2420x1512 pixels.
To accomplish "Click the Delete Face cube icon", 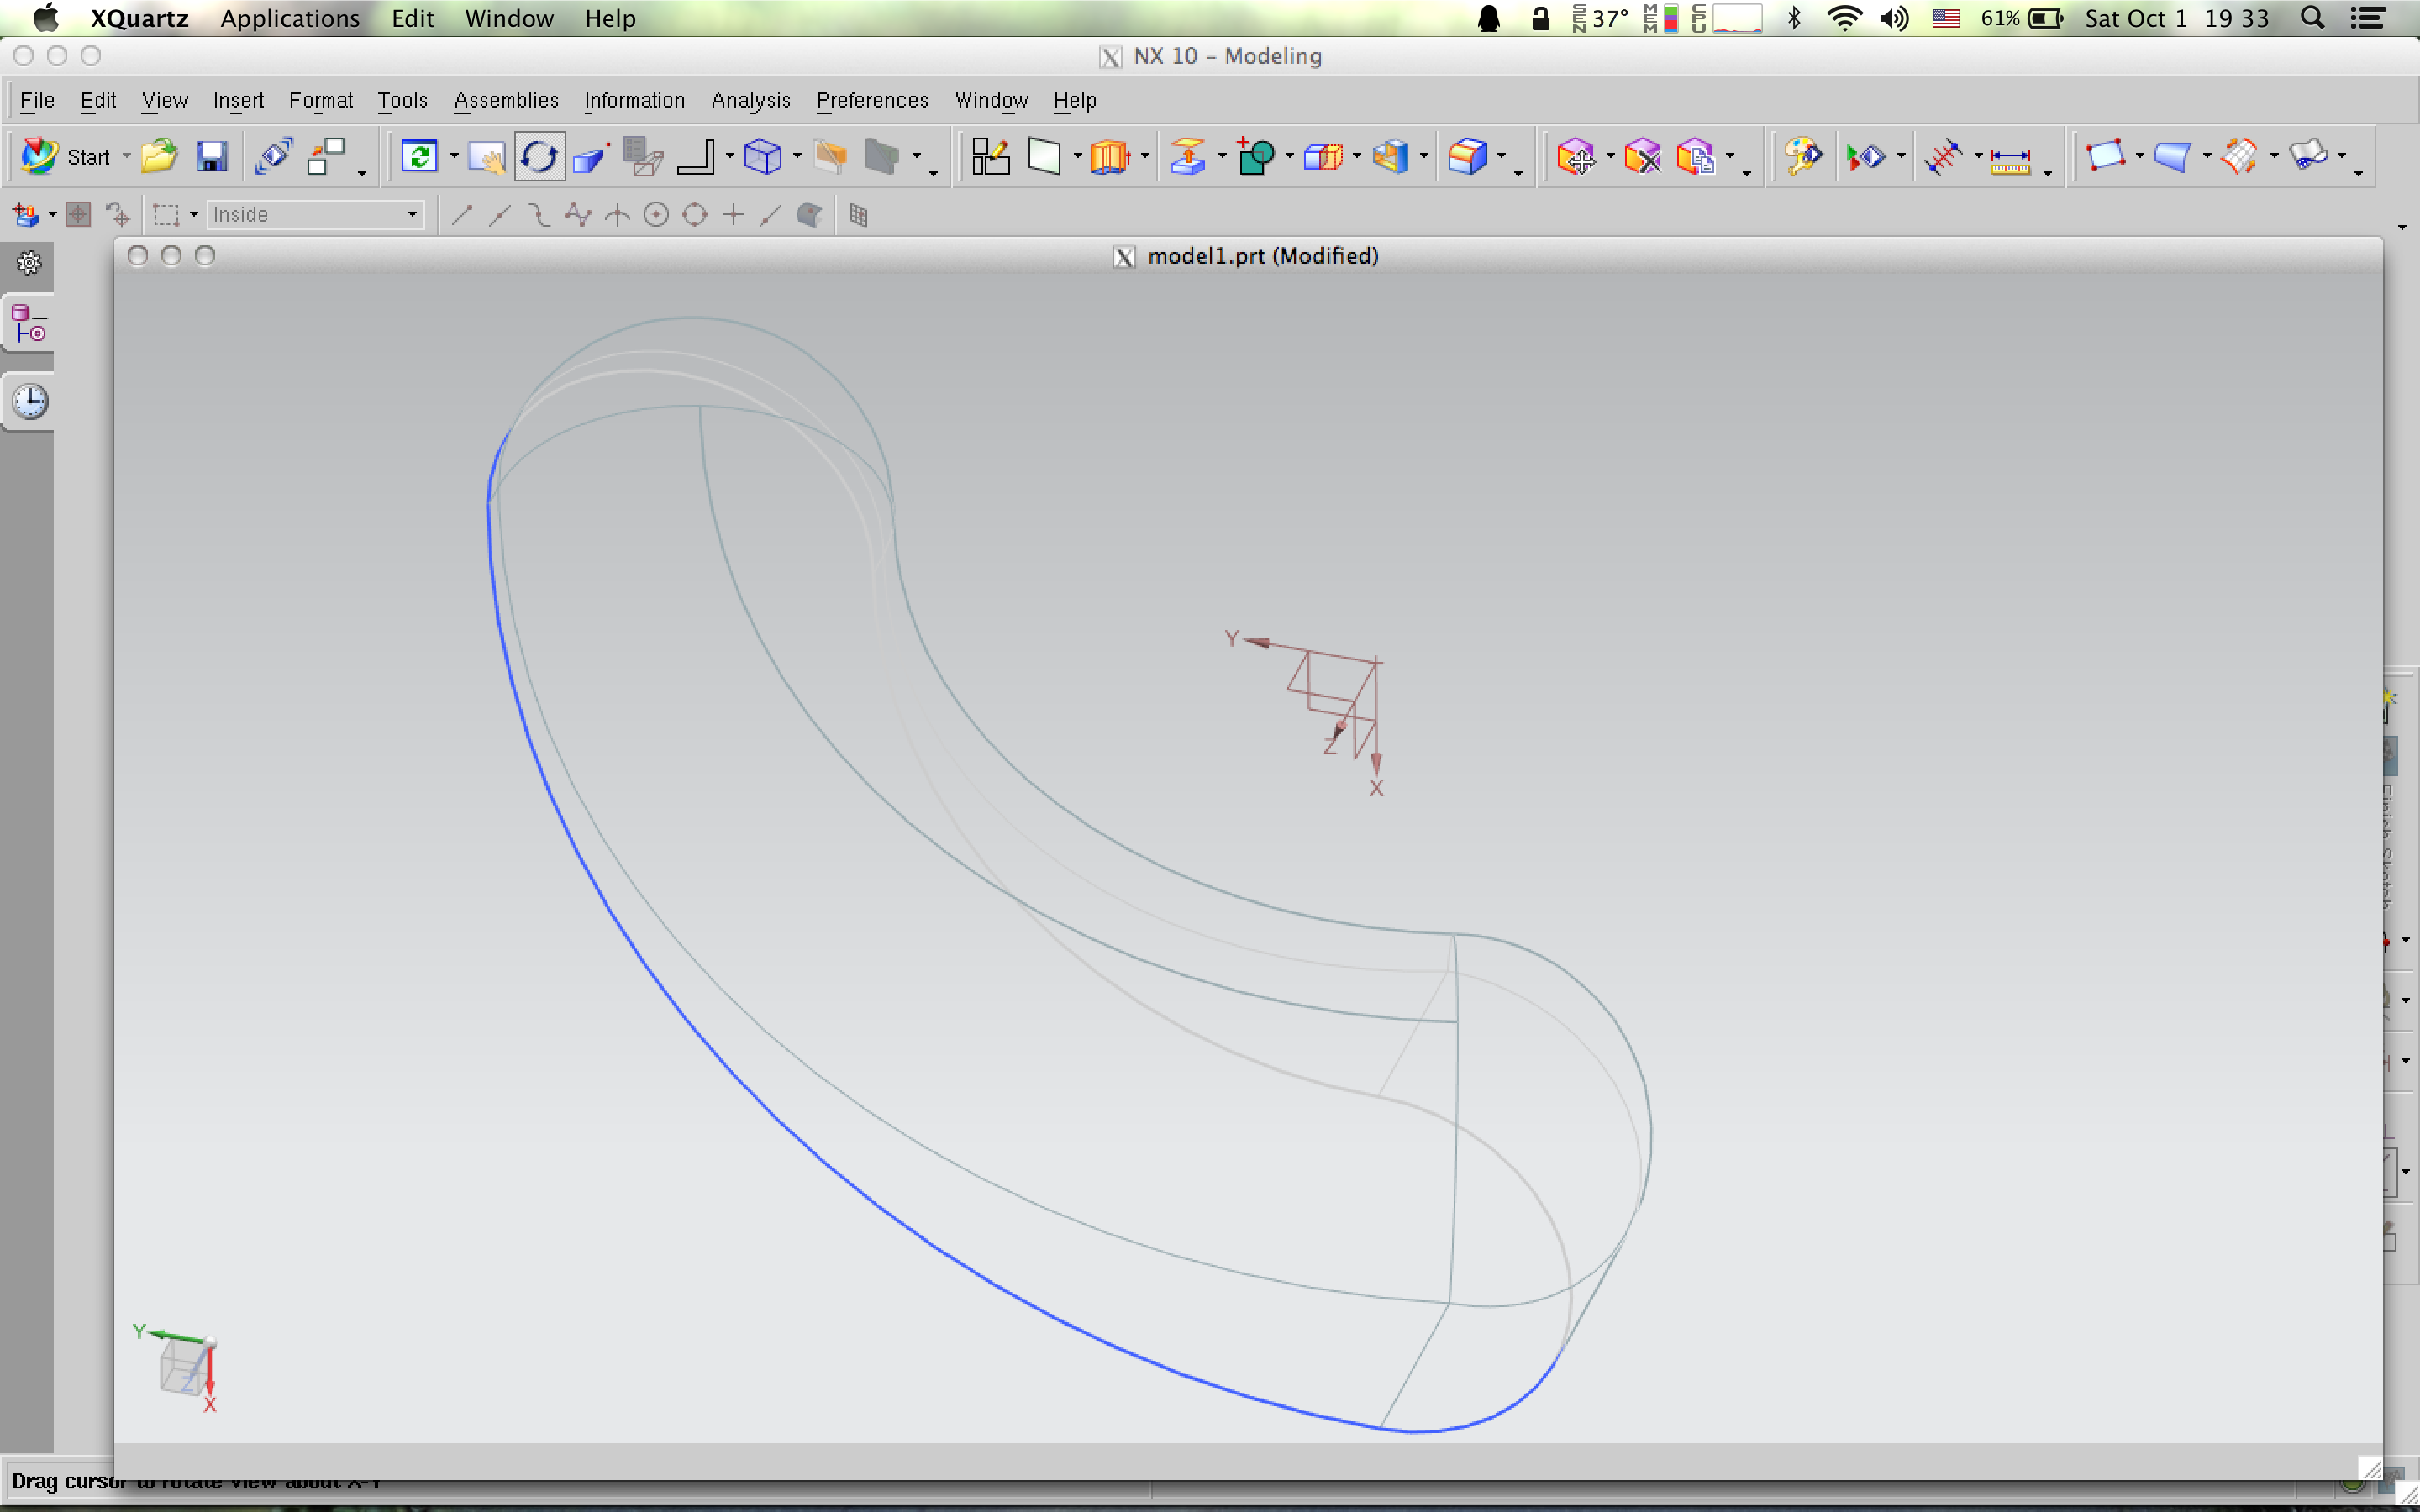I will (x=1642, y=157).
